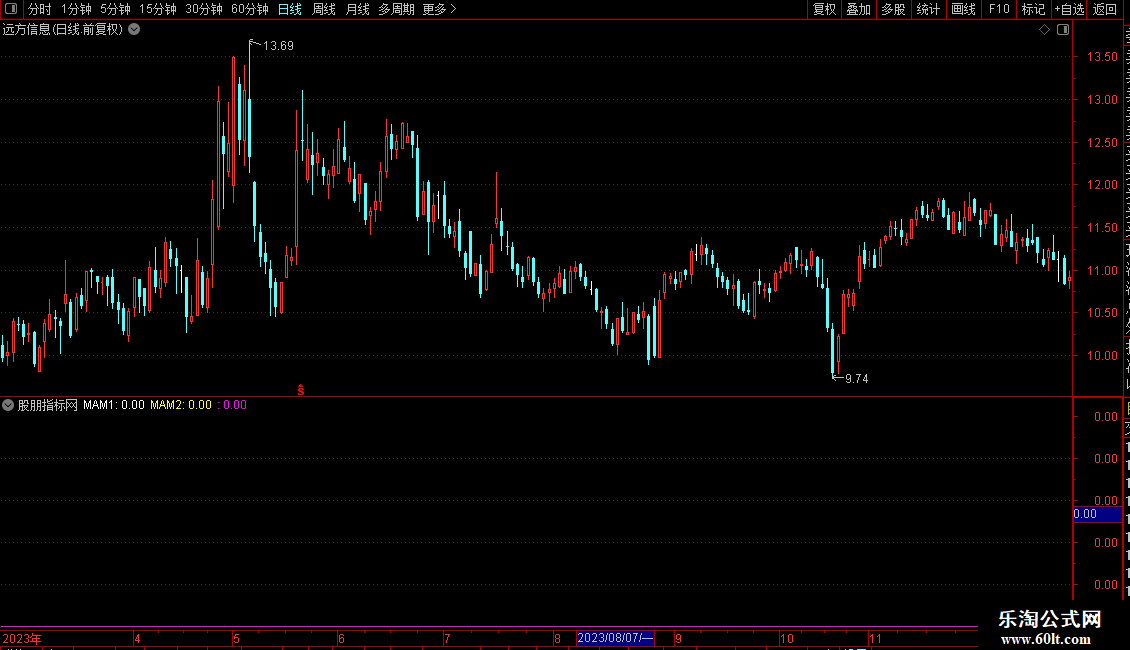Select the 日线 daily chart tab
The image size is (1130, 650).
pos(290,9)
